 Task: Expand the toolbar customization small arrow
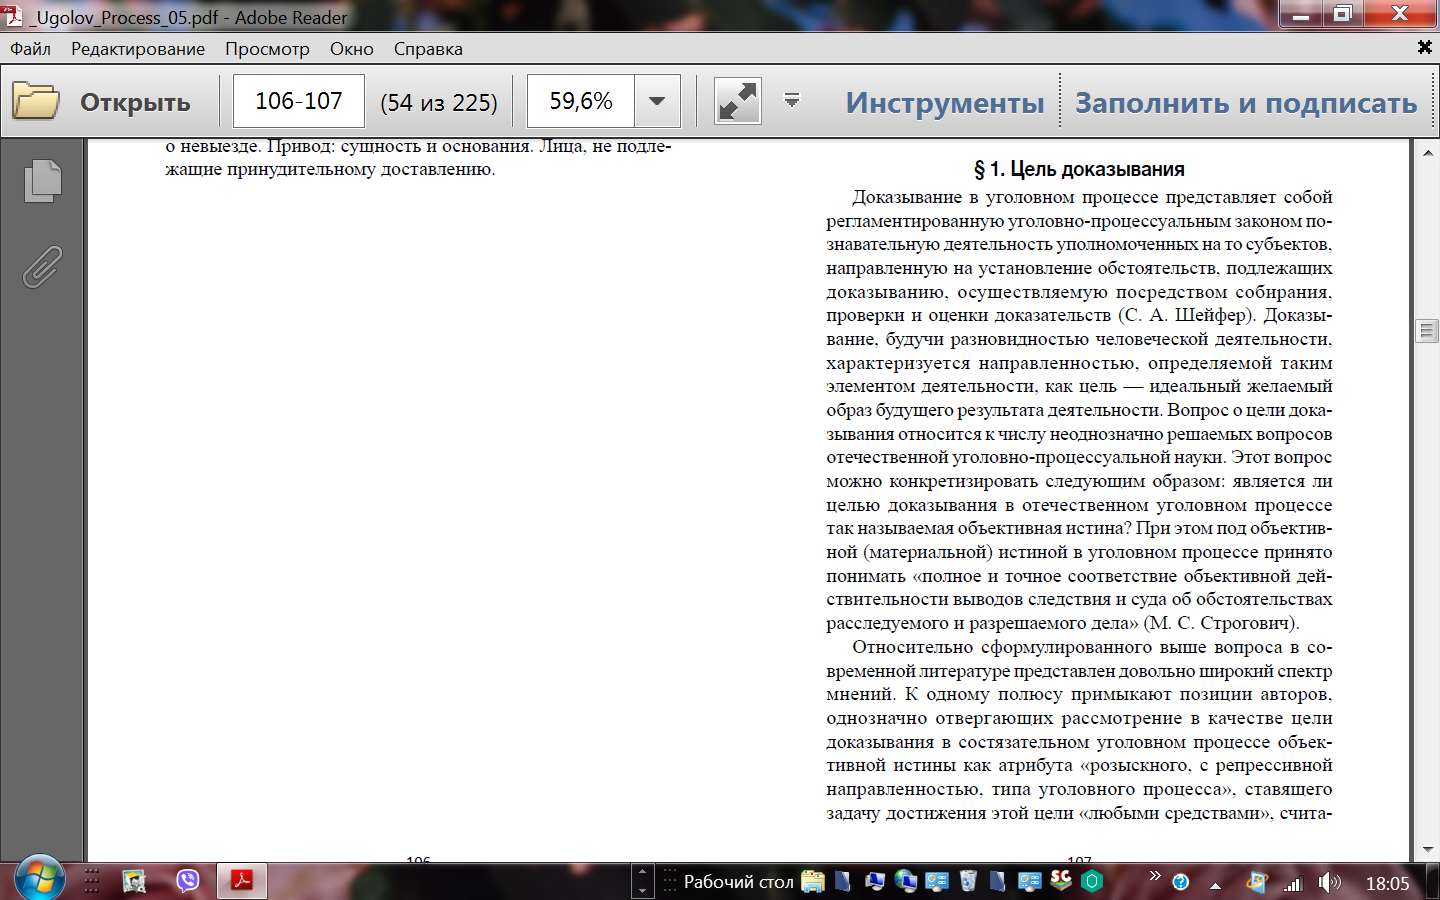coord(791,99)
